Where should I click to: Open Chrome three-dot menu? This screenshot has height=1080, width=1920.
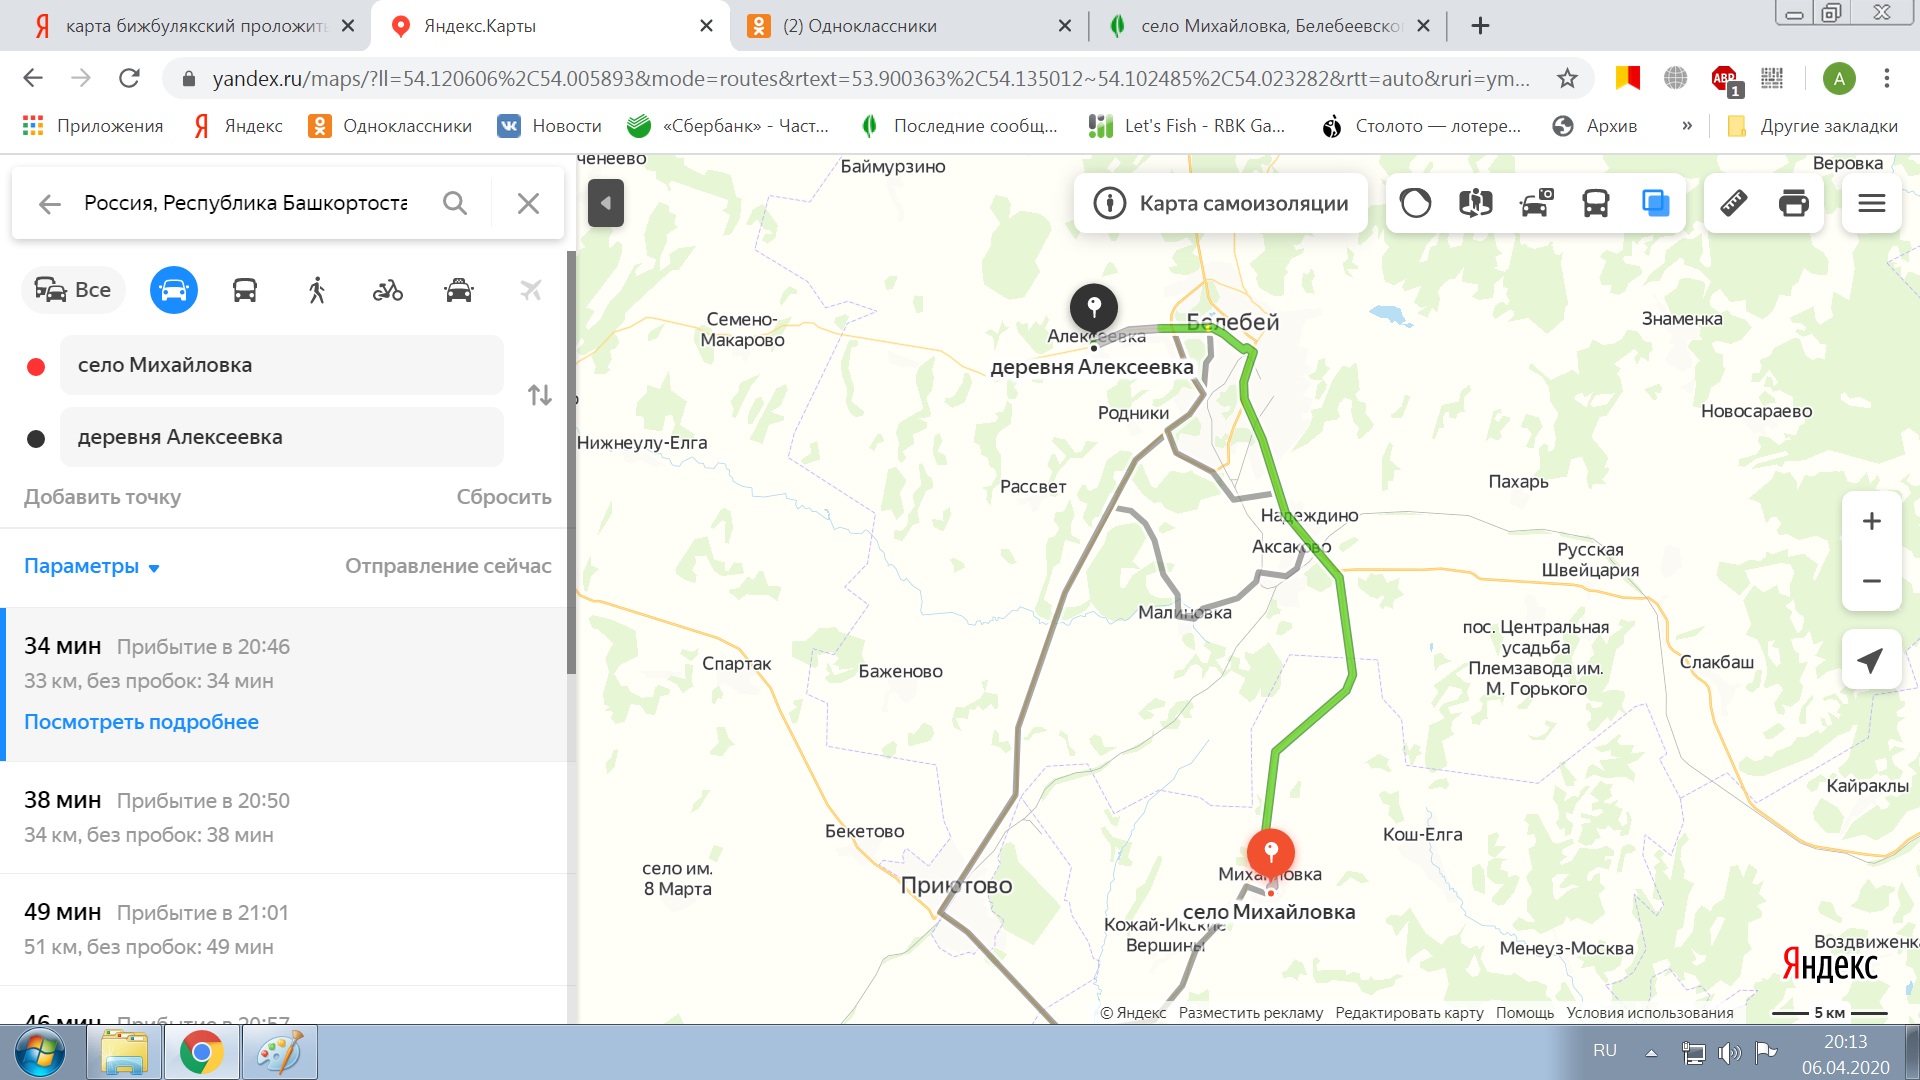pyautogui.click(x=1887, y=78)
